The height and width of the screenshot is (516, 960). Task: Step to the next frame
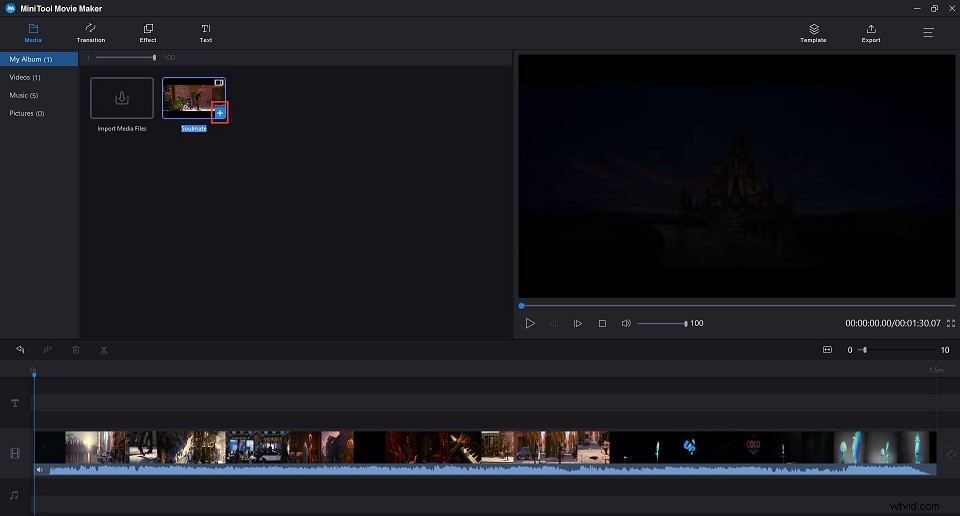point(578,324)
